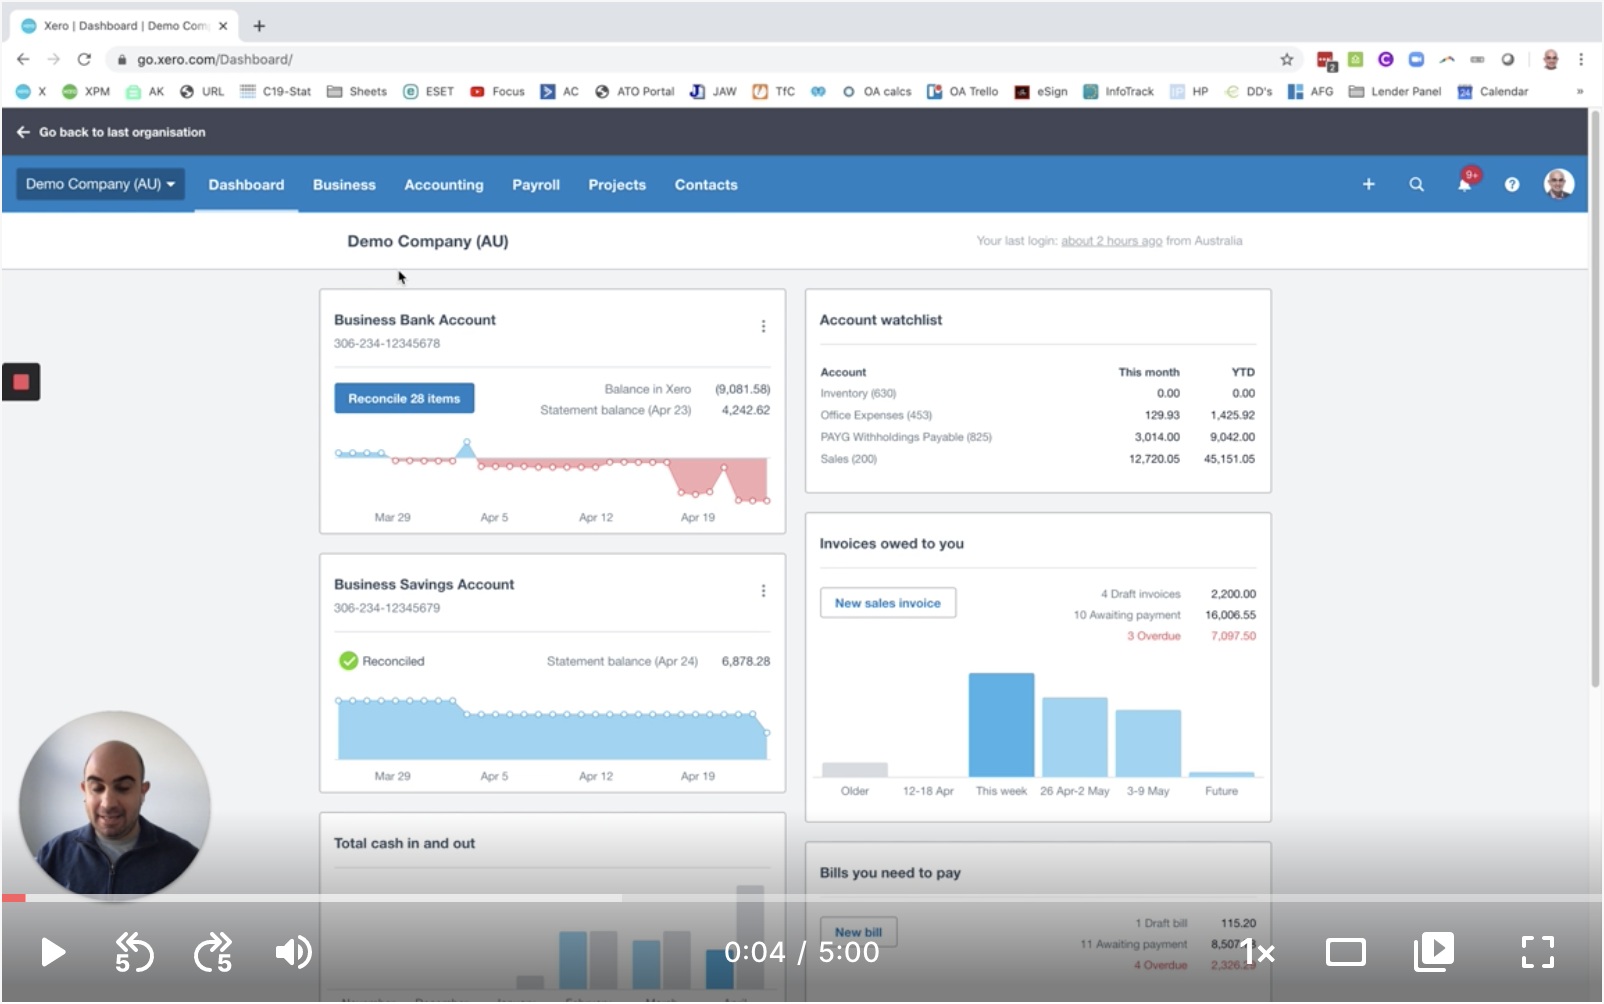The width and height of the screenshot is (1604, 1004).
Task: Skip forward 5 seconds
Action: (x=213, y=952)
